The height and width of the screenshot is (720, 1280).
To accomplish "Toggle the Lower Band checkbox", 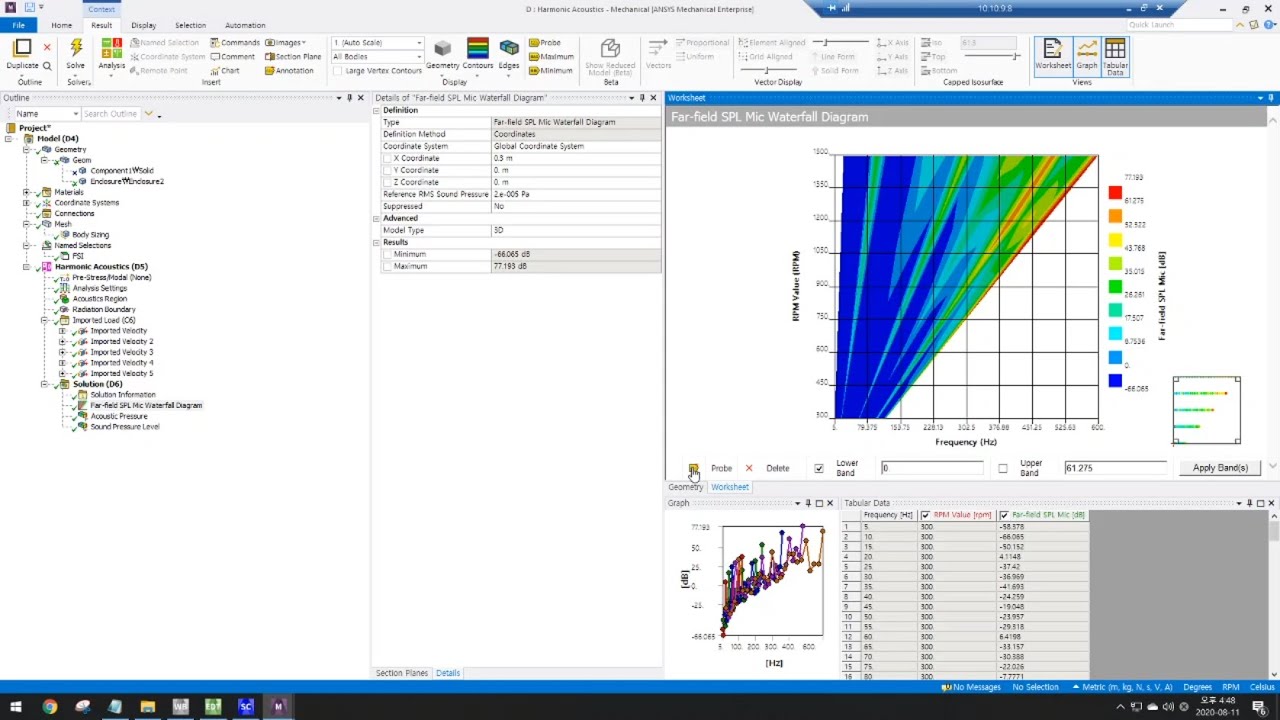I will click(x=819, y=468).
